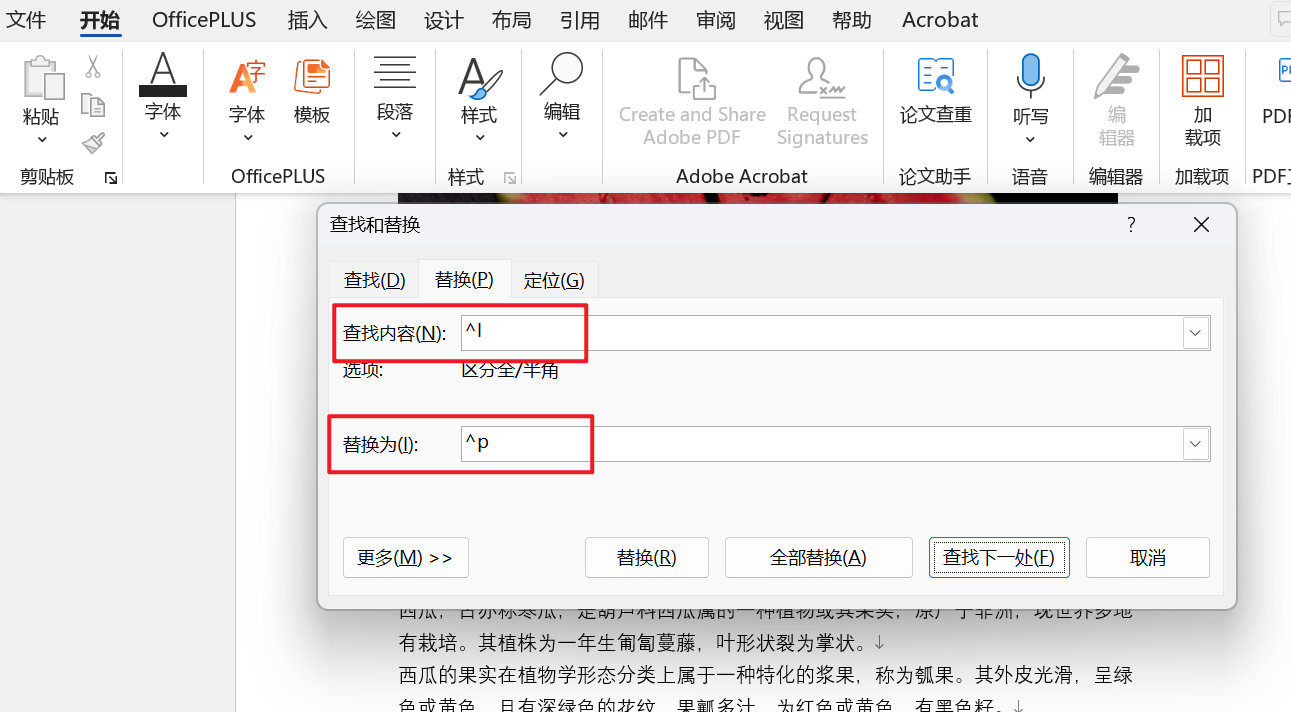Open the Add-ins grid icon
Image resolution: width=1291 pixels, height=712 pixels.
[x=1202, y=77]
